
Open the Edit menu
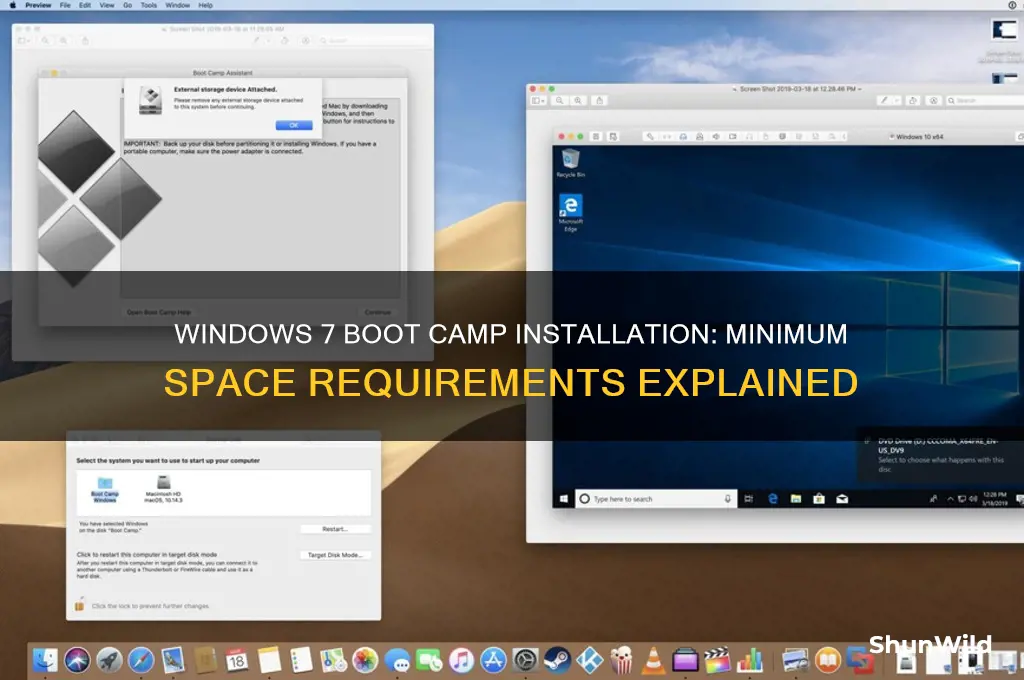pyautogui.click(x=85, y=5)
